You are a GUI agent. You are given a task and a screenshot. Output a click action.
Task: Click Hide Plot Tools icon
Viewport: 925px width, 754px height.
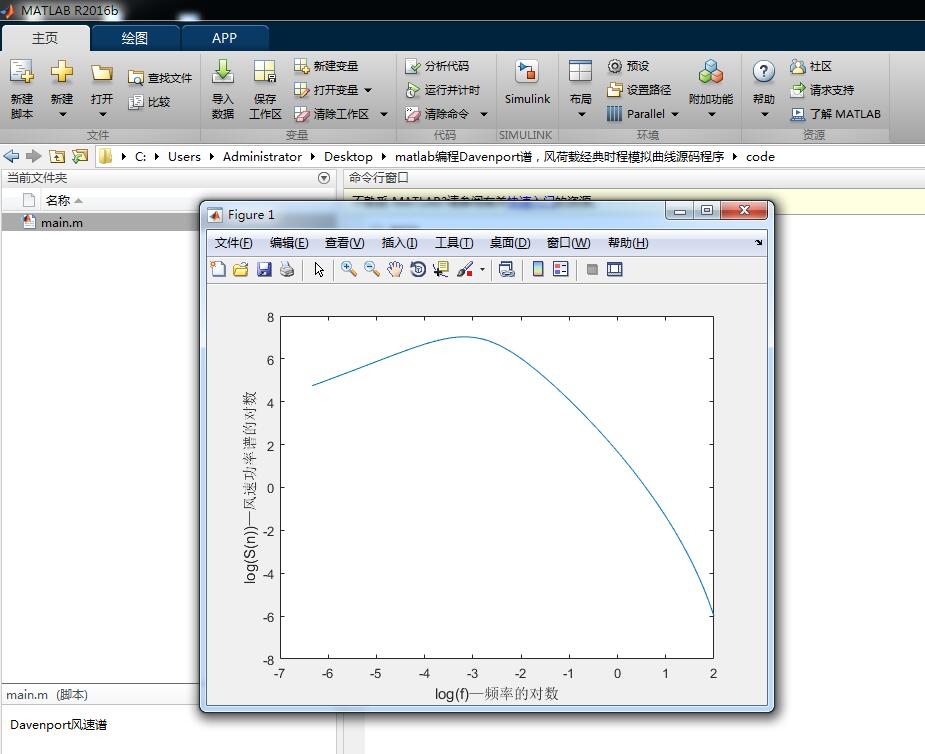tap(592, 270)
